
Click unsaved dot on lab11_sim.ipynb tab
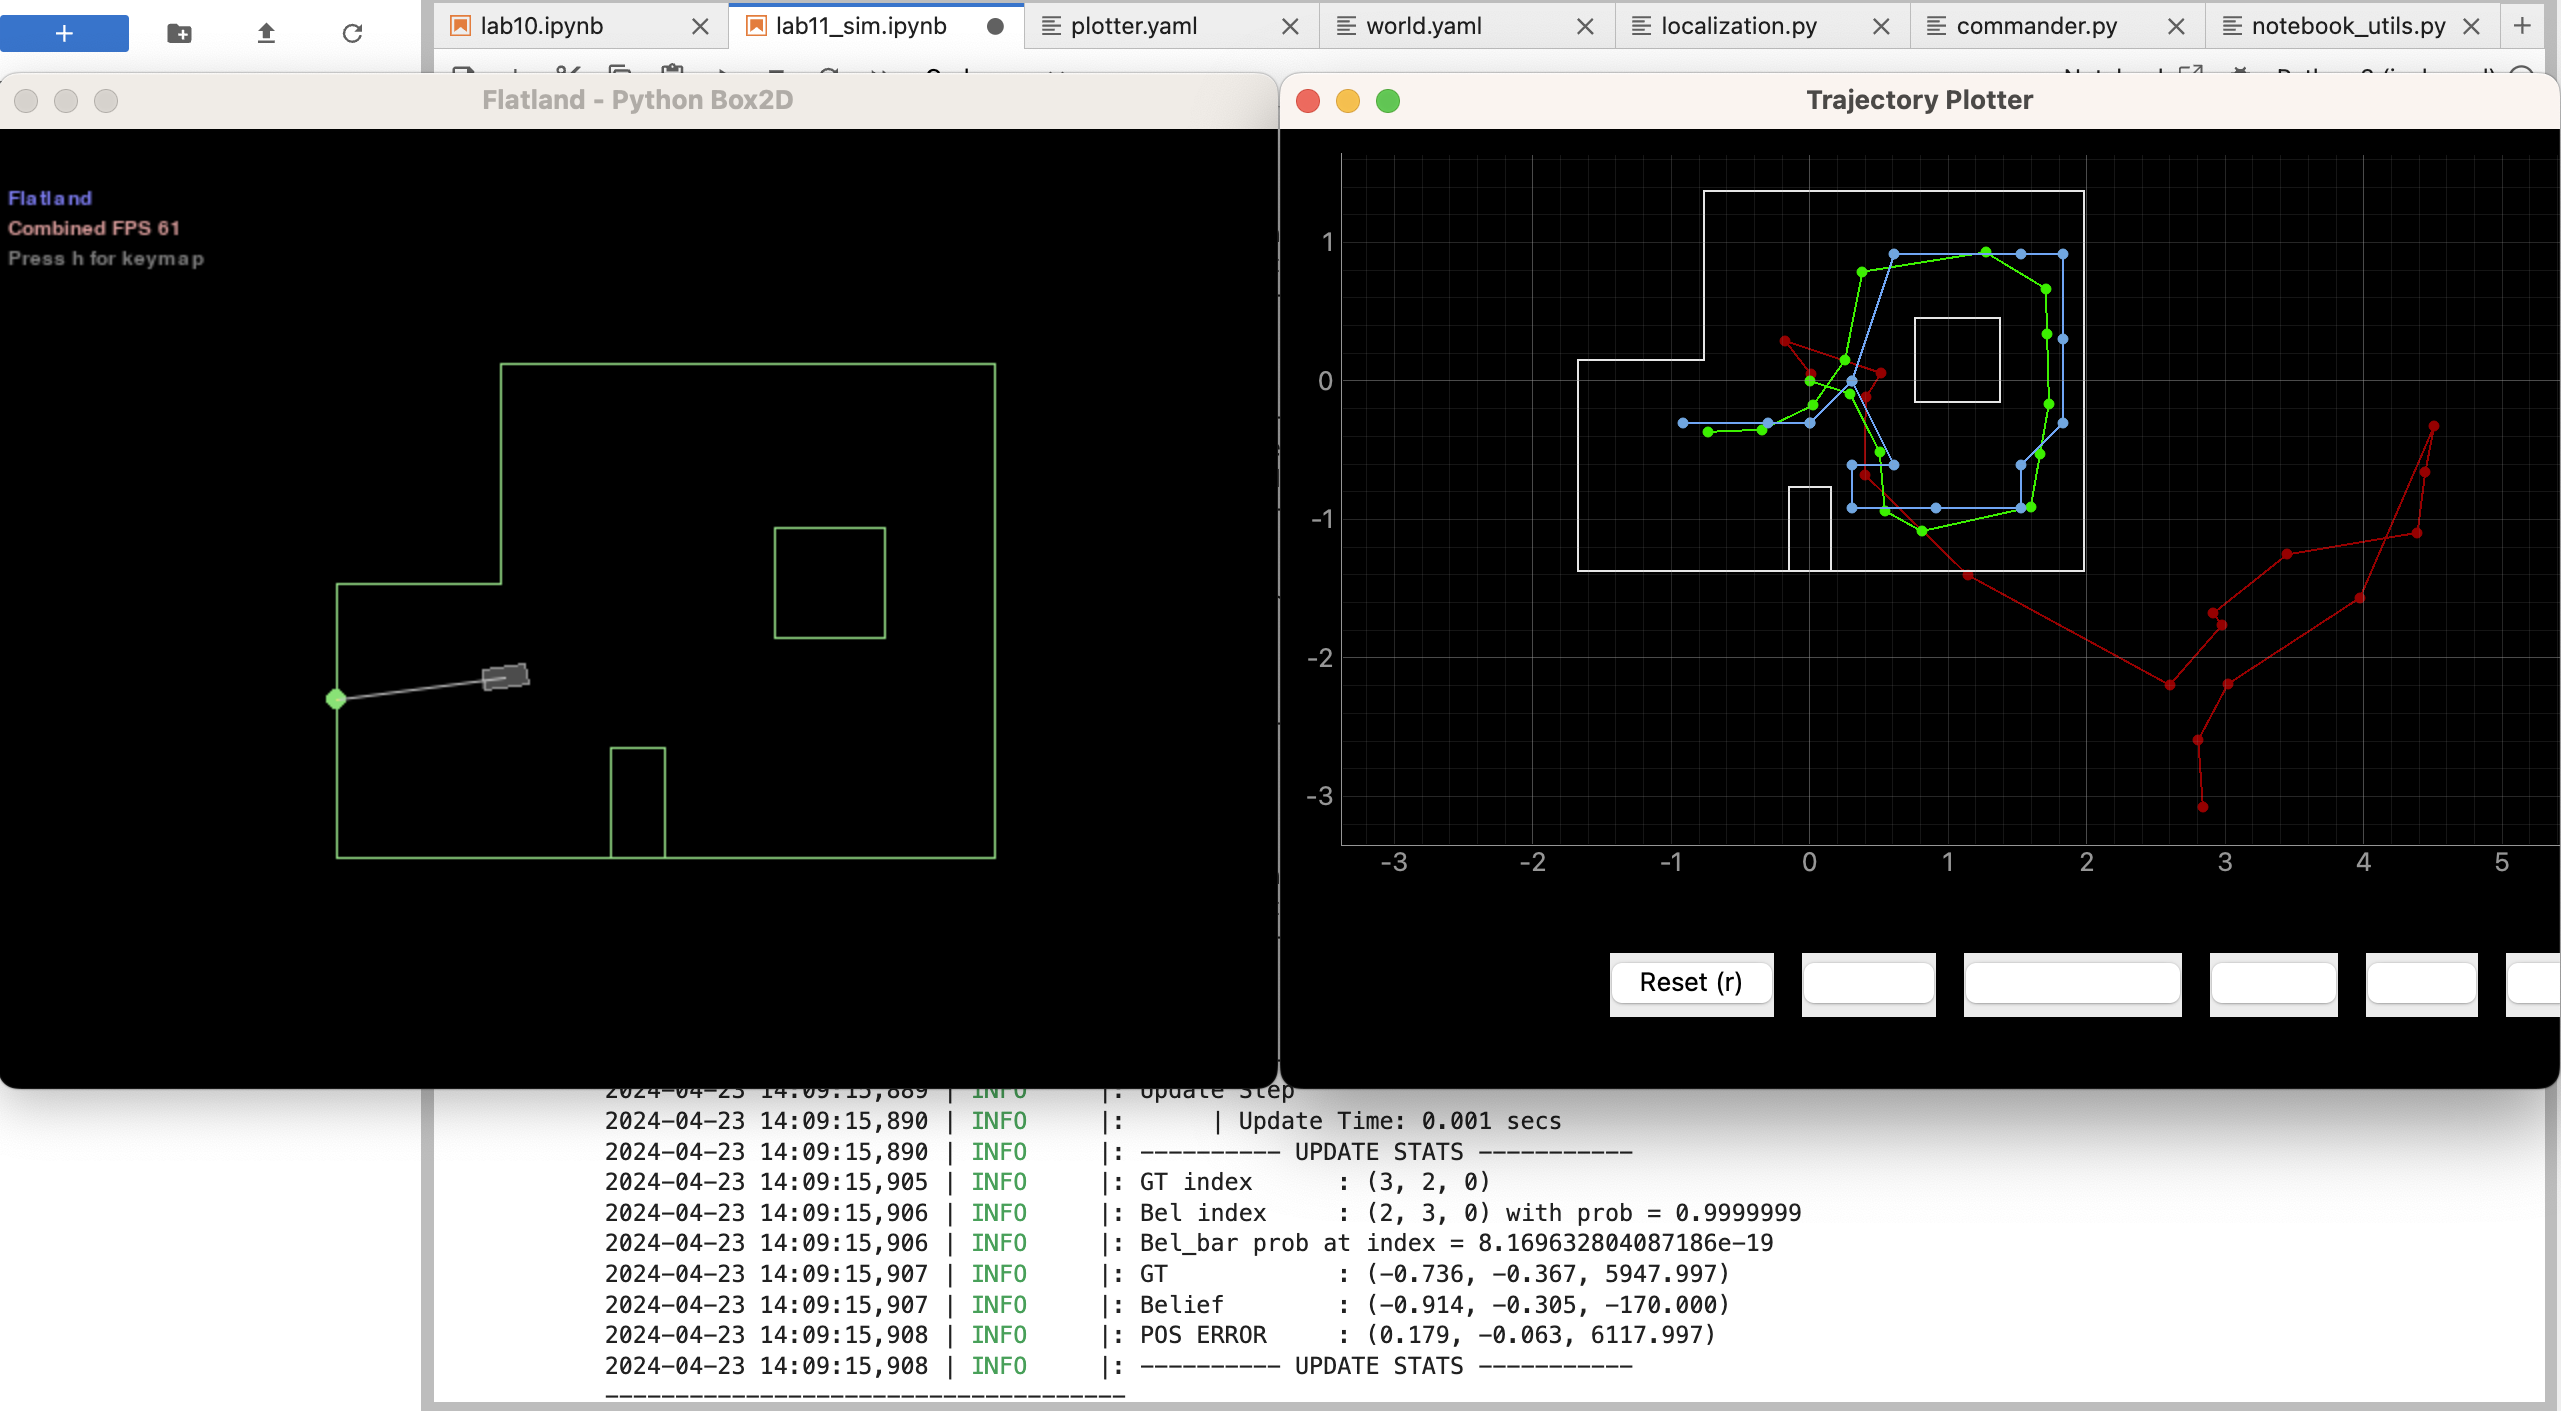click(x=995, y=26)
